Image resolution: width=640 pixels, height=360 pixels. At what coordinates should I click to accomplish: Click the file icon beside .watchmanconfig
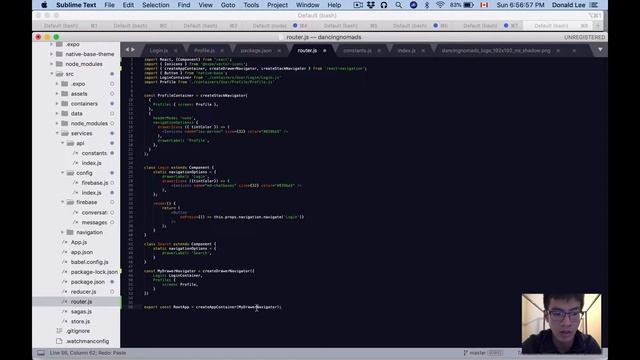click(59, 341)
